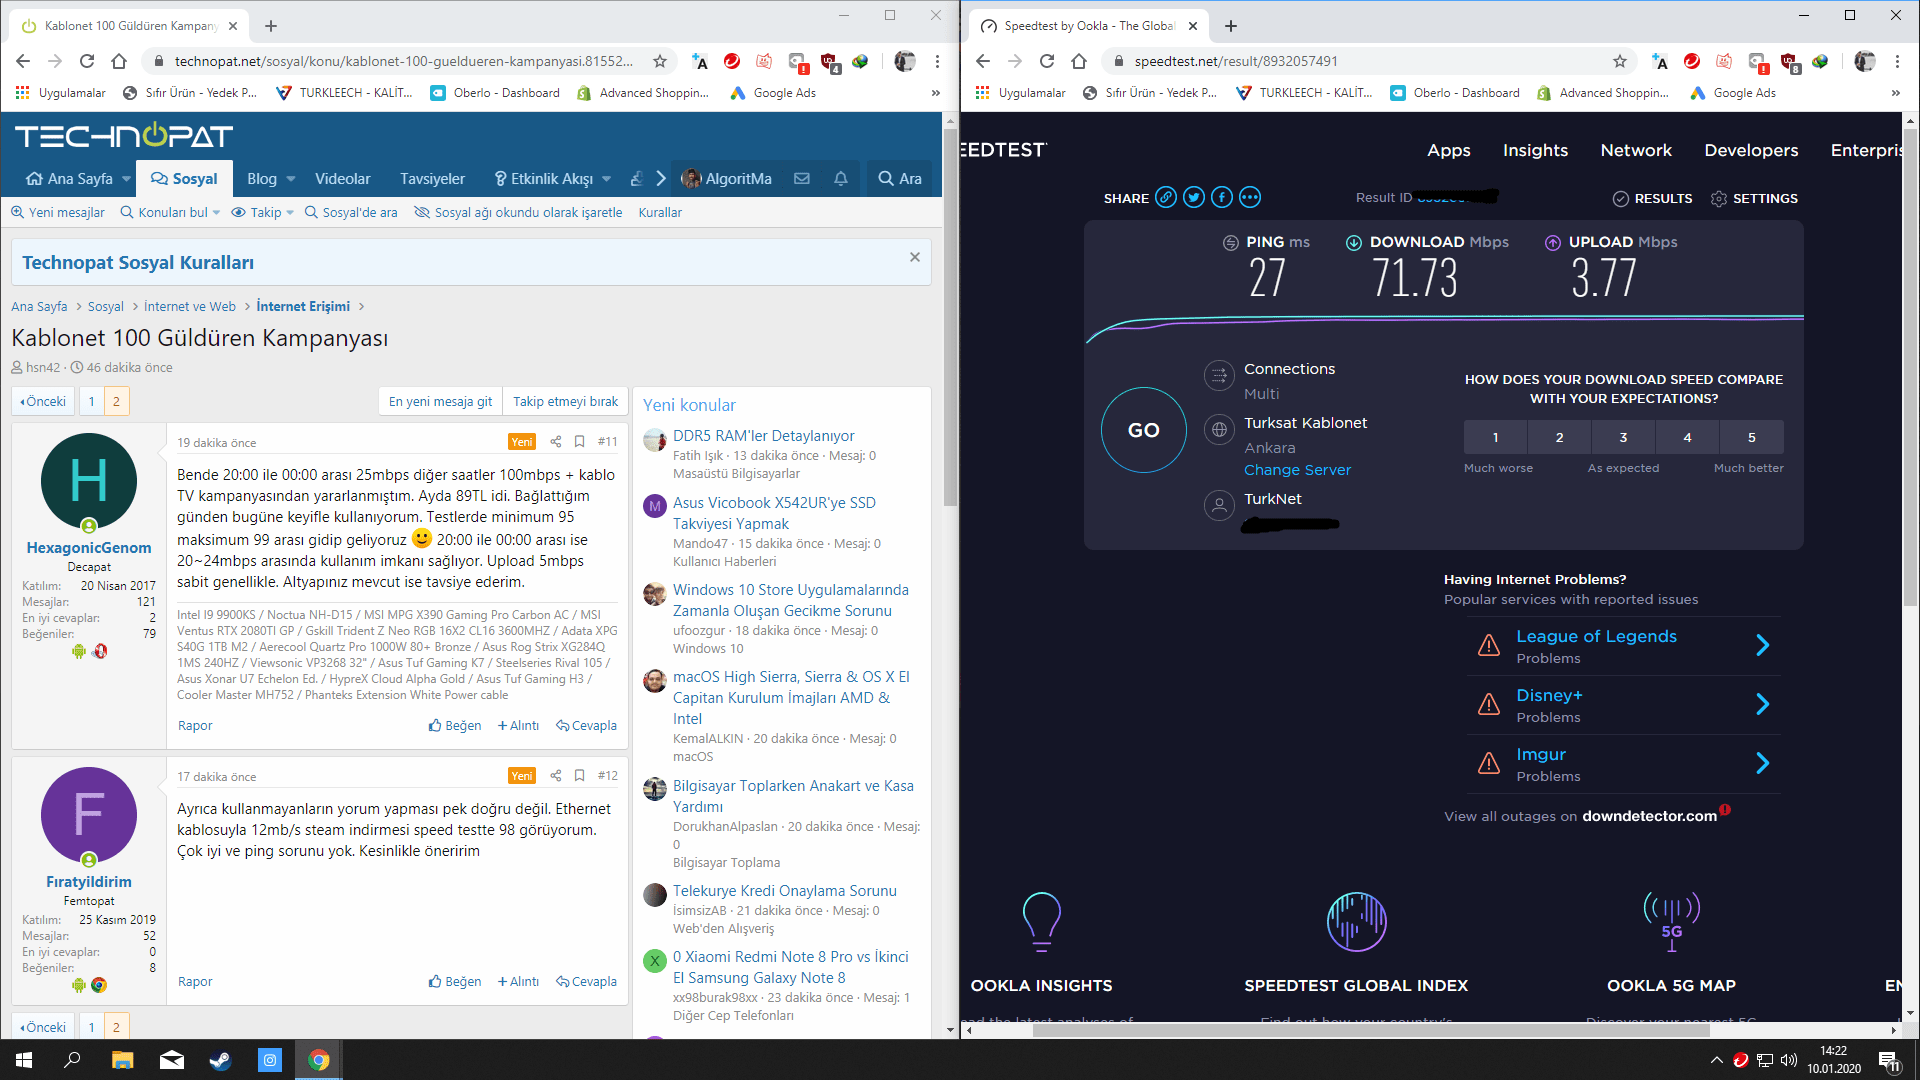Select rating 3 As expected
This screenshot has height=1080, width=1920.
tap(1623, 437)
